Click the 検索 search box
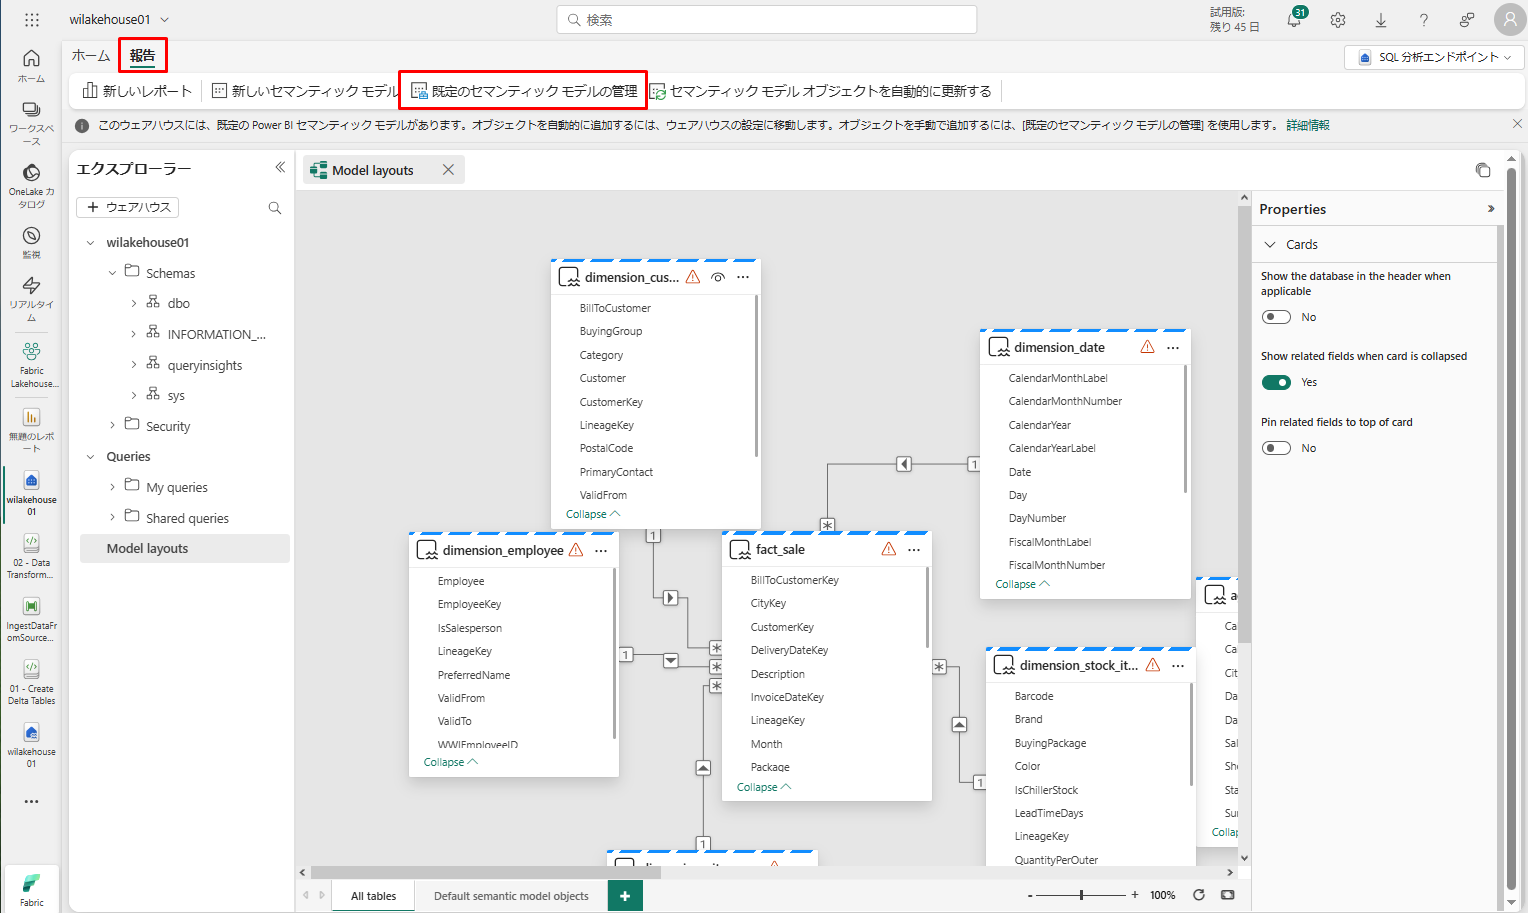The width and height of the screenshot is (1528, 913). (x=766, y=20)
